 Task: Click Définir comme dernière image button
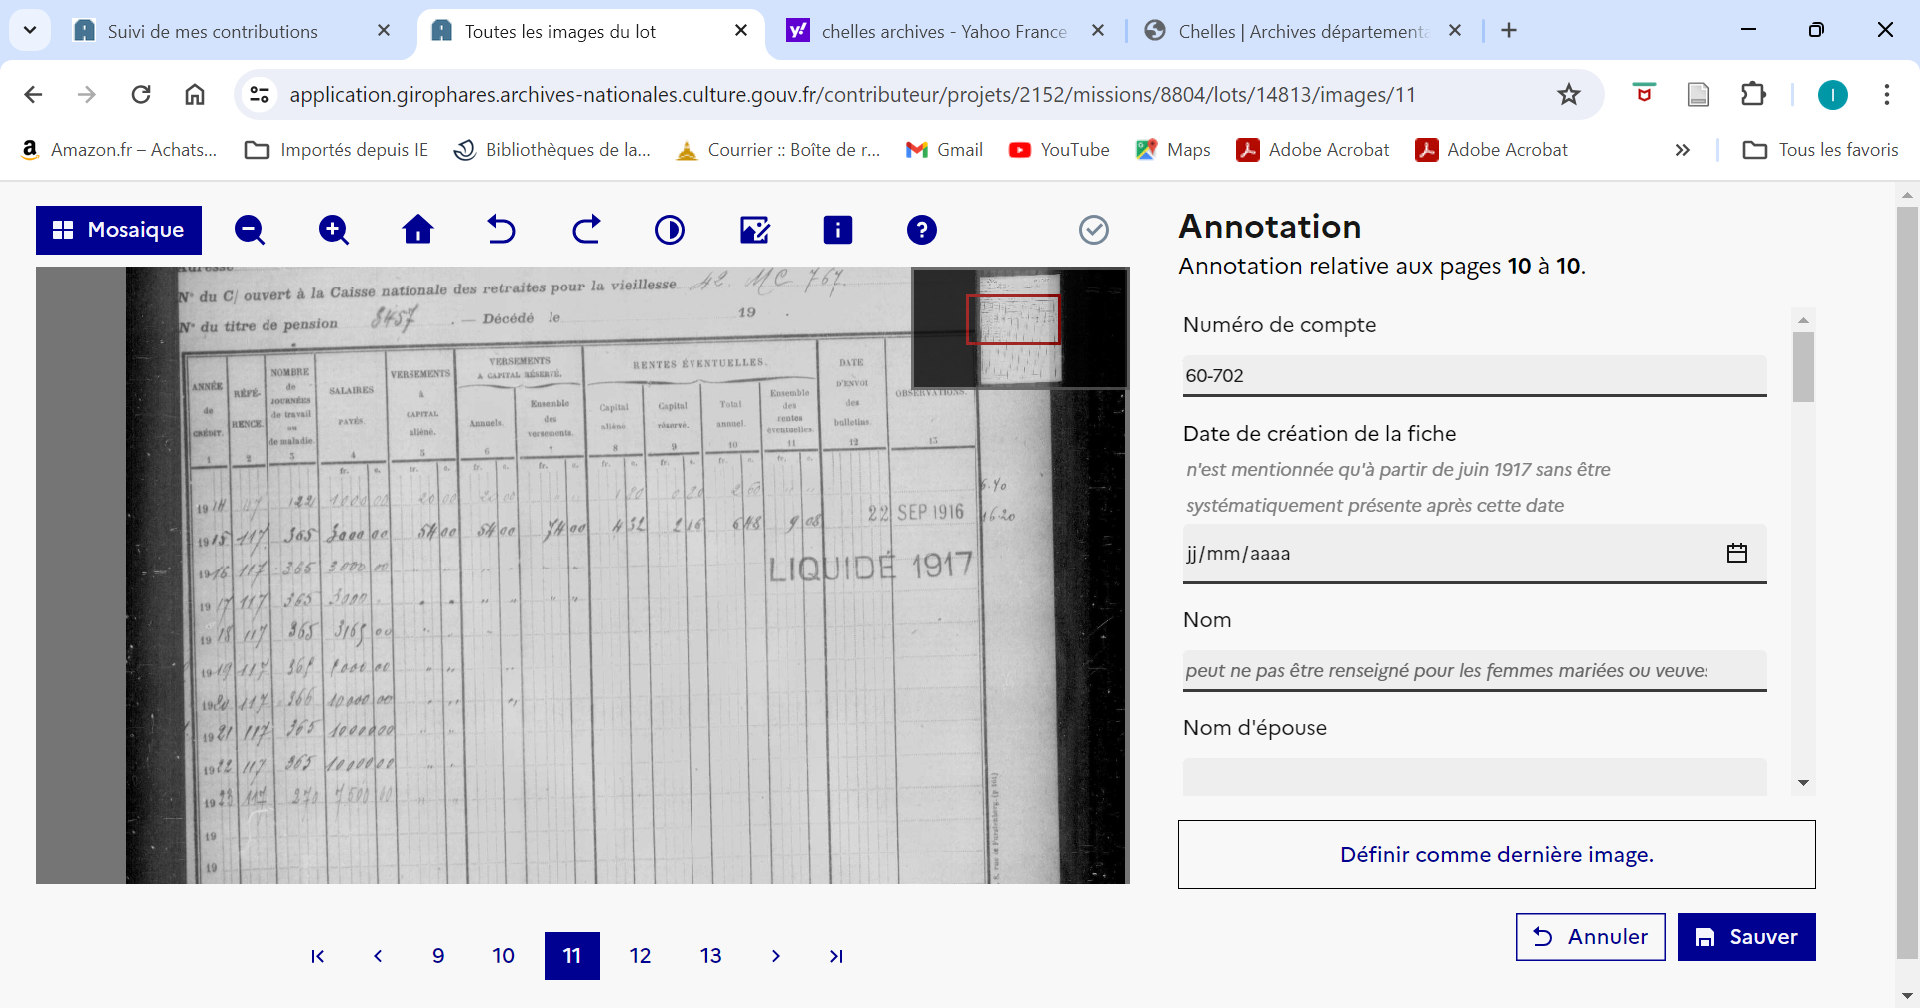point(1496,855)
